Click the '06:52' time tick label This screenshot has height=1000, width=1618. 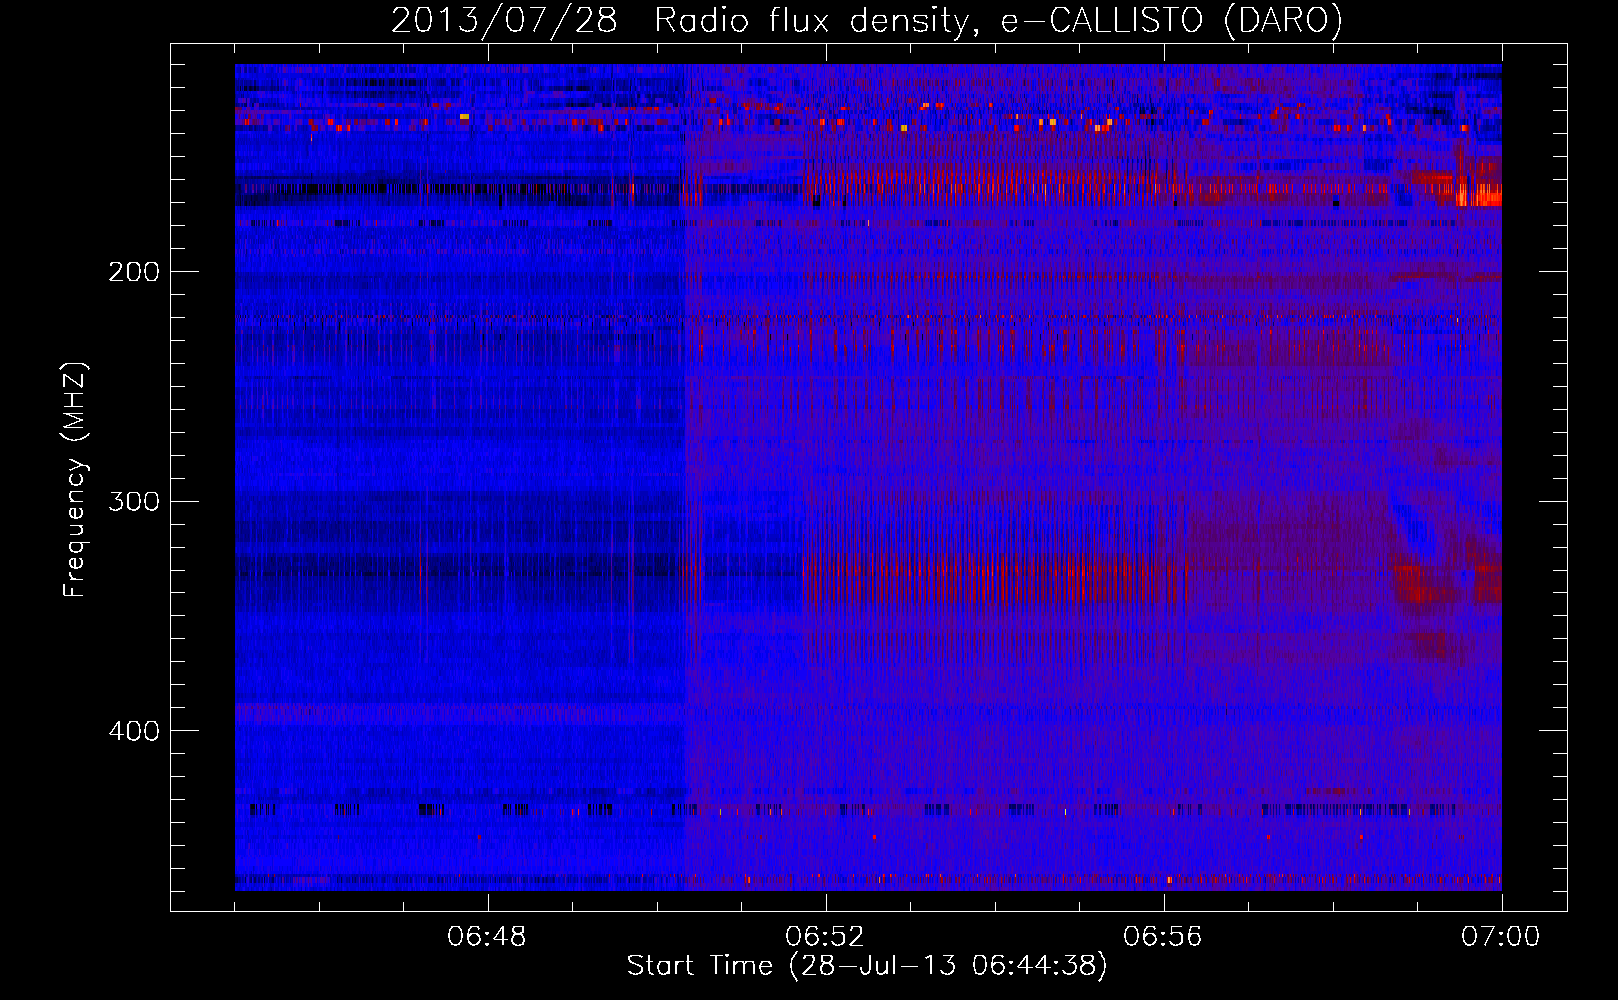point(825,937)
